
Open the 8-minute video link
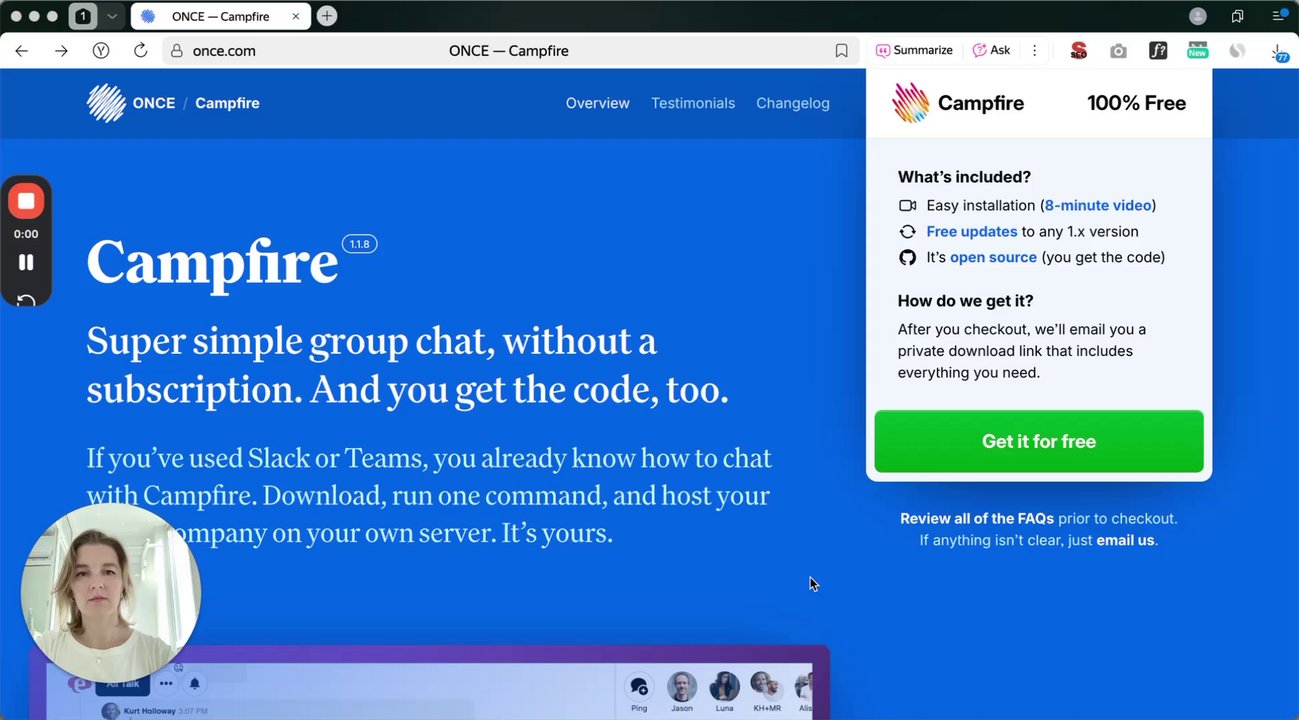[1098, 205]
